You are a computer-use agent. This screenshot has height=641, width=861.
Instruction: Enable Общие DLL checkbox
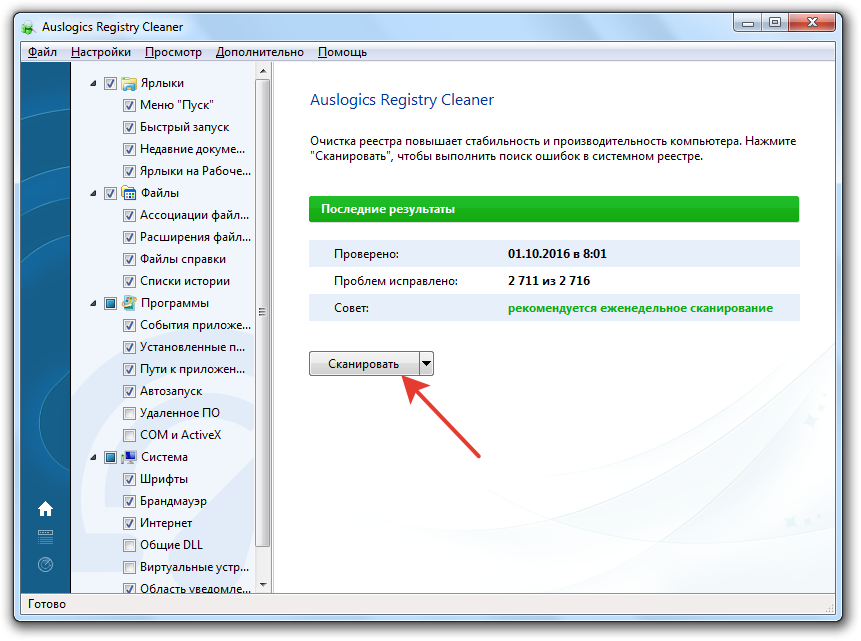(129, 545)
